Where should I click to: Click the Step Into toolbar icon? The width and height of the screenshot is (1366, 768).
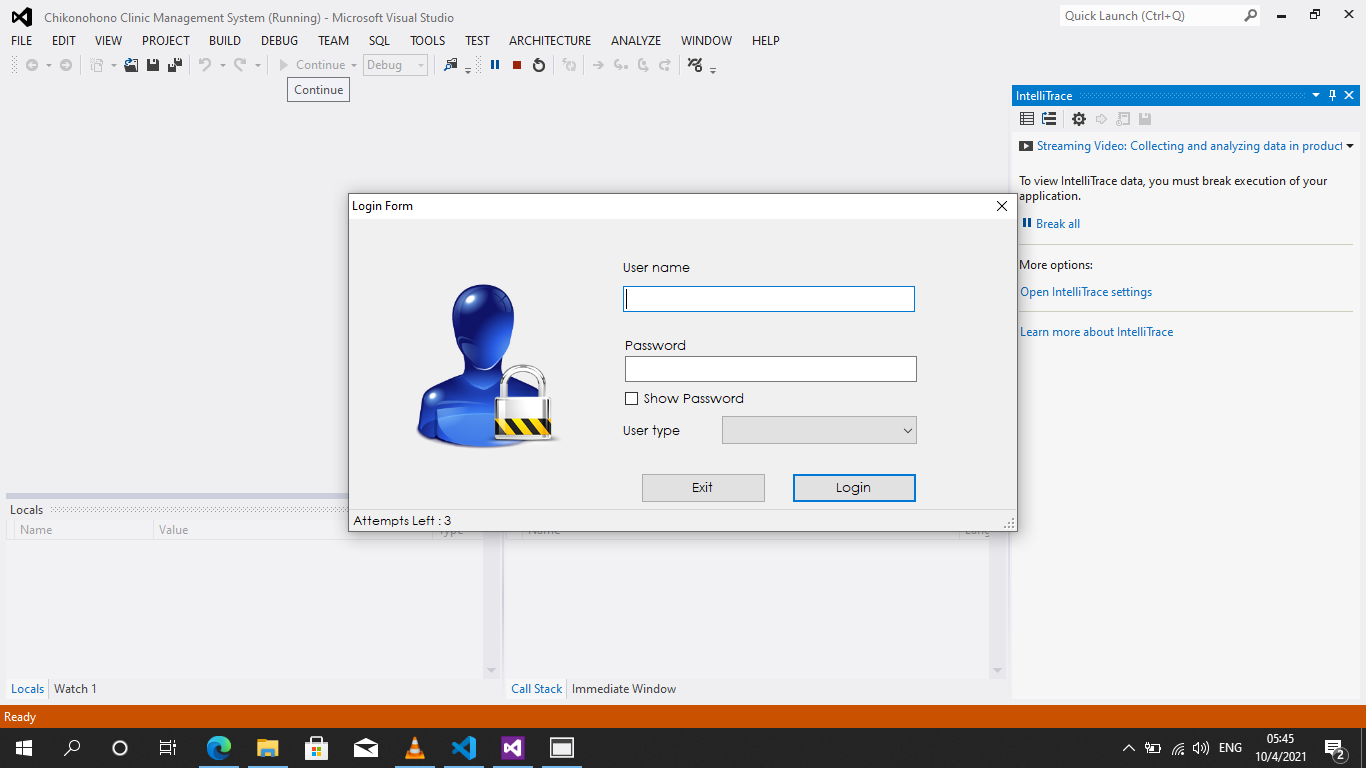click(620, 65)
